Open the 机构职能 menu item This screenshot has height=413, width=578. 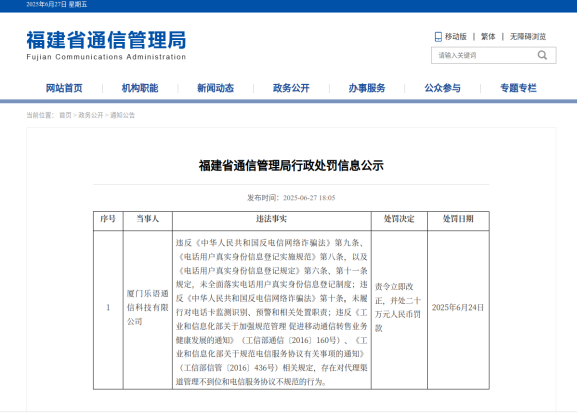pos(140,88)
